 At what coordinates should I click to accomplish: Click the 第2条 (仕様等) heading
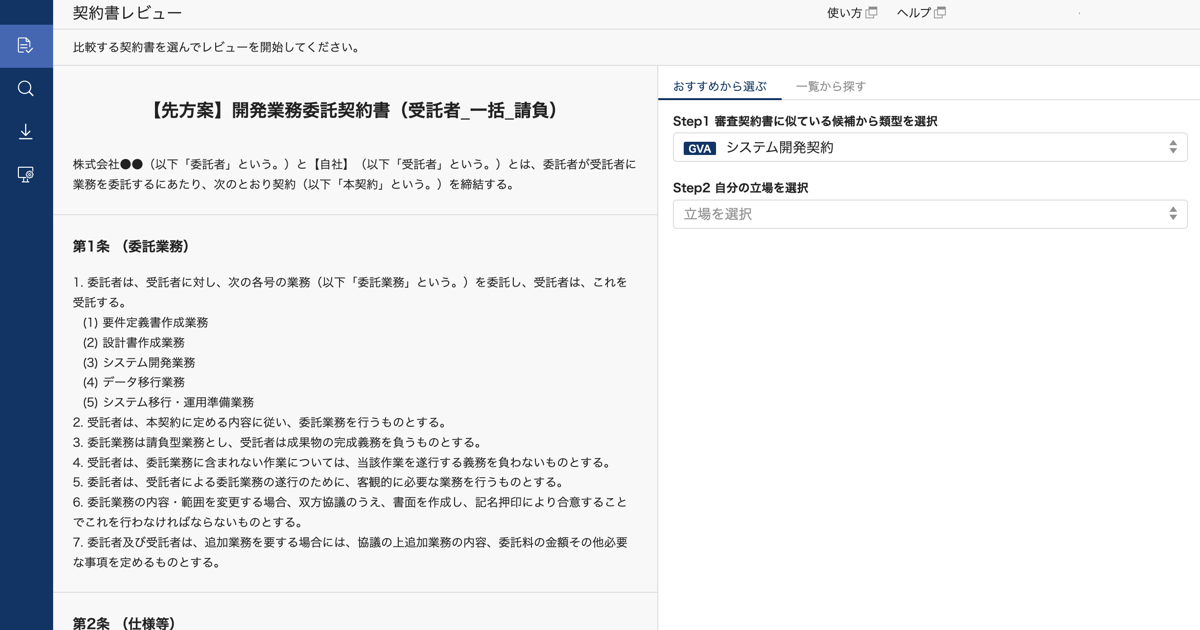pos(124,622)
